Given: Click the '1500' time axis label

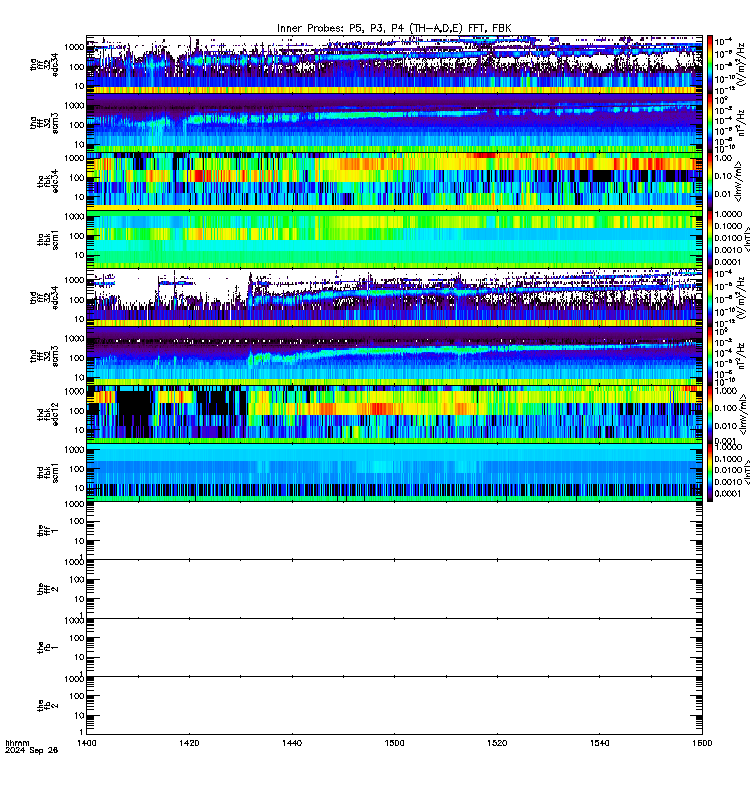Looking at the screenshot, I should coord(394,743).
